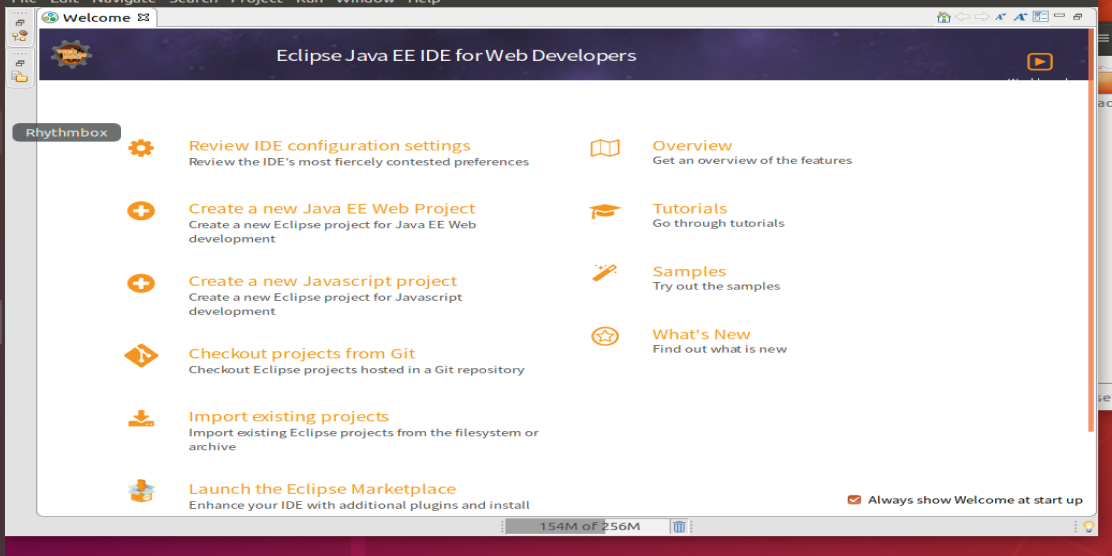
Task: Open the Workbench via the orange play icon
Action: 1040,62
